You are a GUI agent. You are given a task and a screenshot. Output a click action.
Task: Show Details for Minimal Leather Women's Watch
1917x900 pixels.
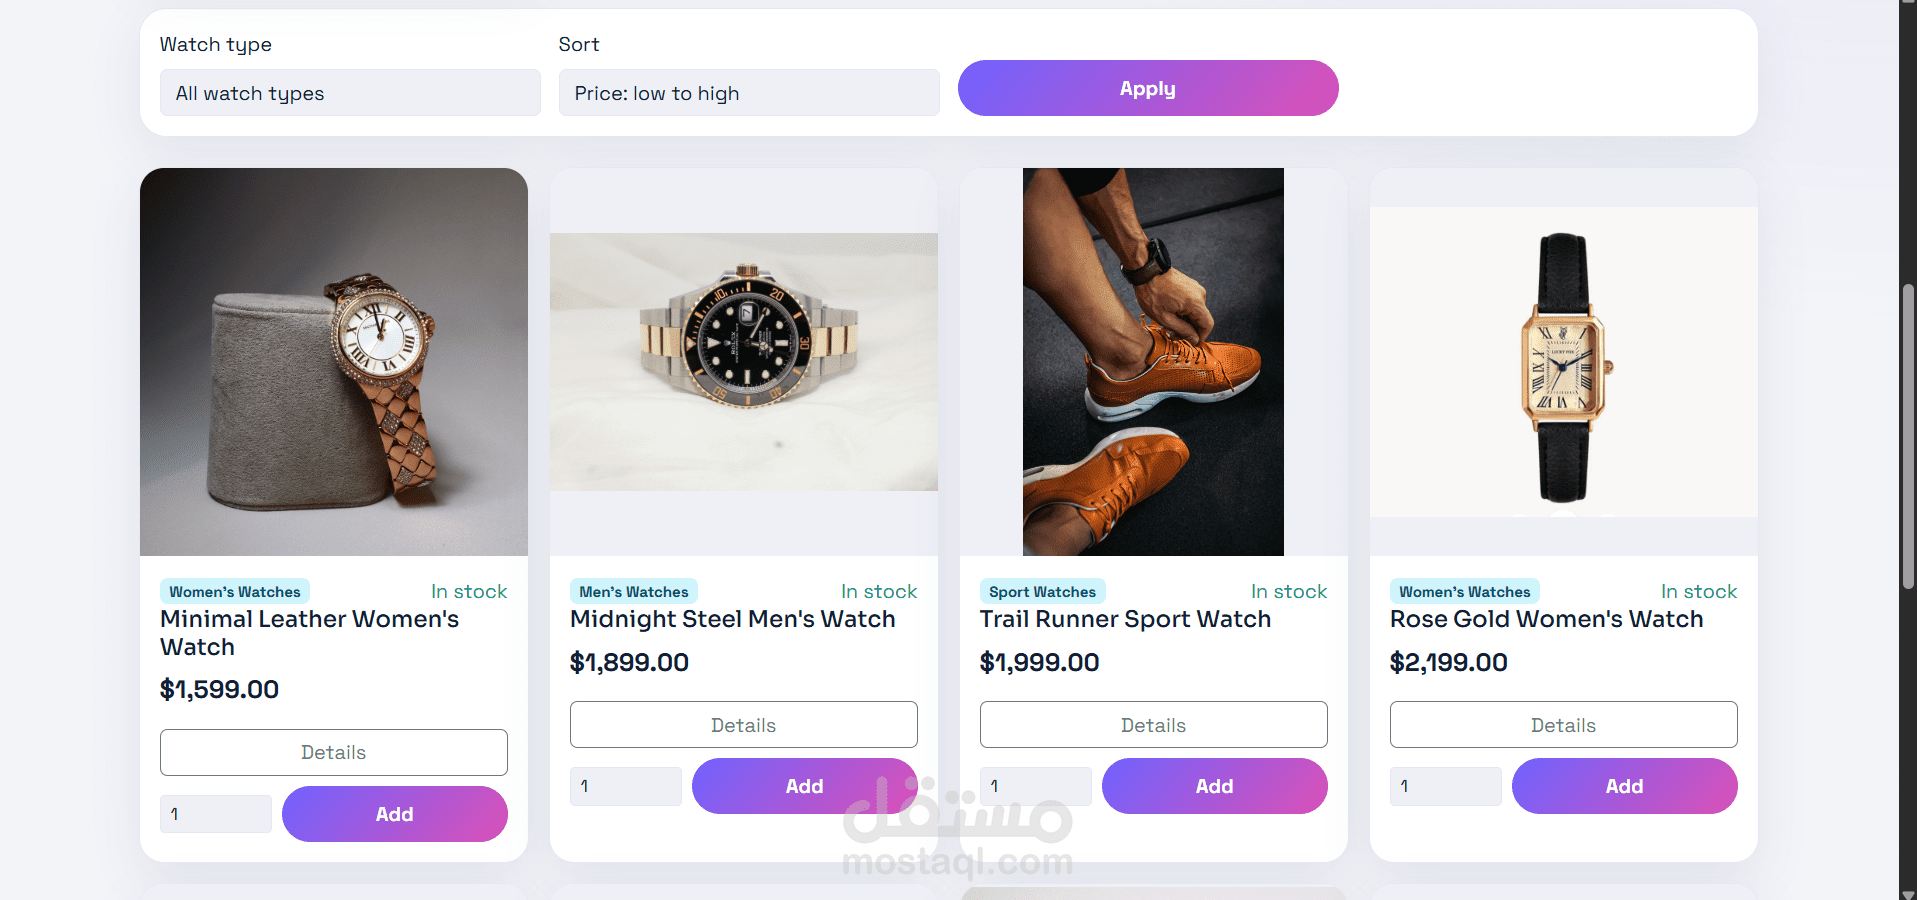(334, 752)
